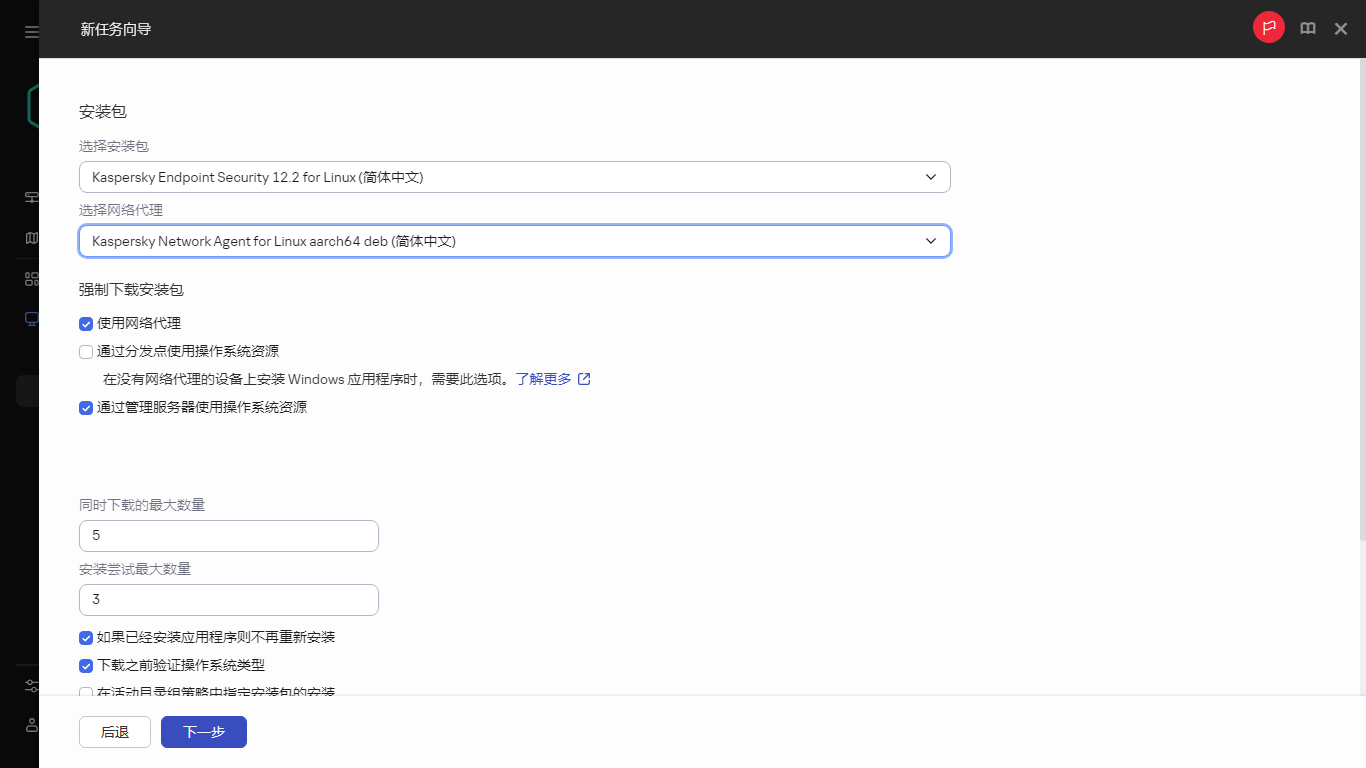Click the 后退 button
The width and height of the screenshot is (1366, 768).
114,731
